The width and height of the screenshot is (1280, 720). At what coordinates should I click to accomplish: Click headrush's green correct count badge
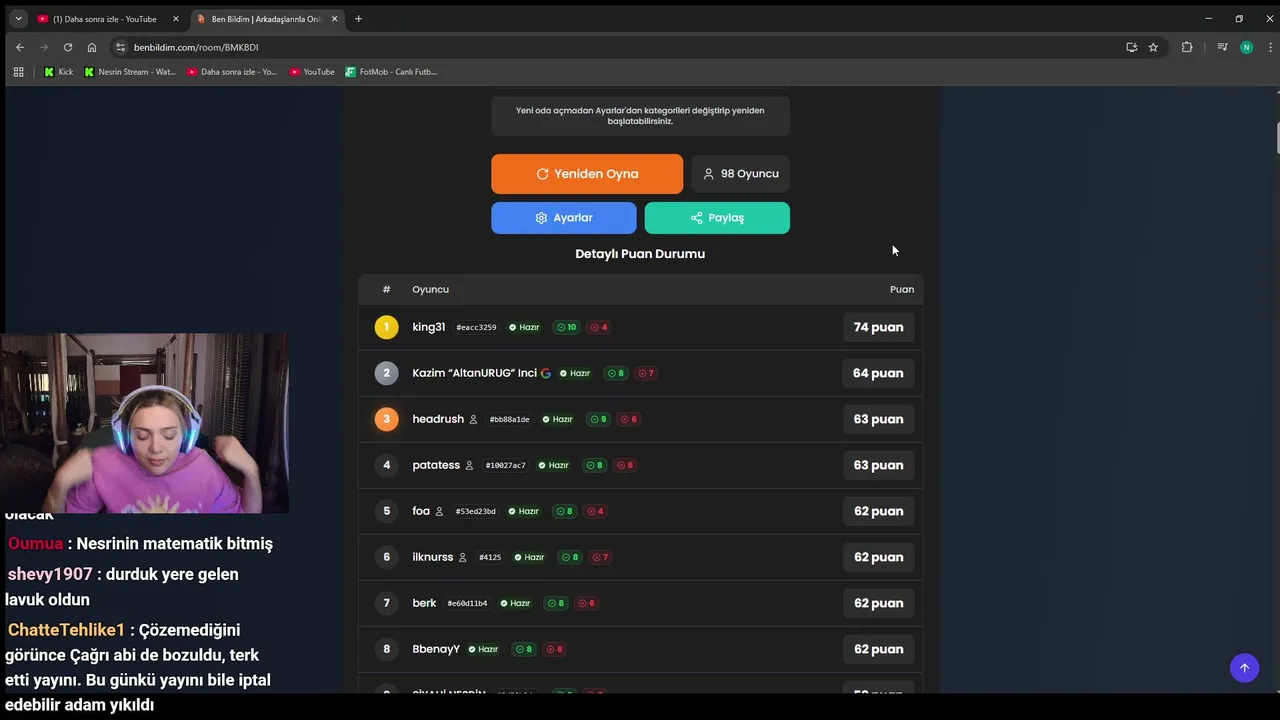click(598, 419)
